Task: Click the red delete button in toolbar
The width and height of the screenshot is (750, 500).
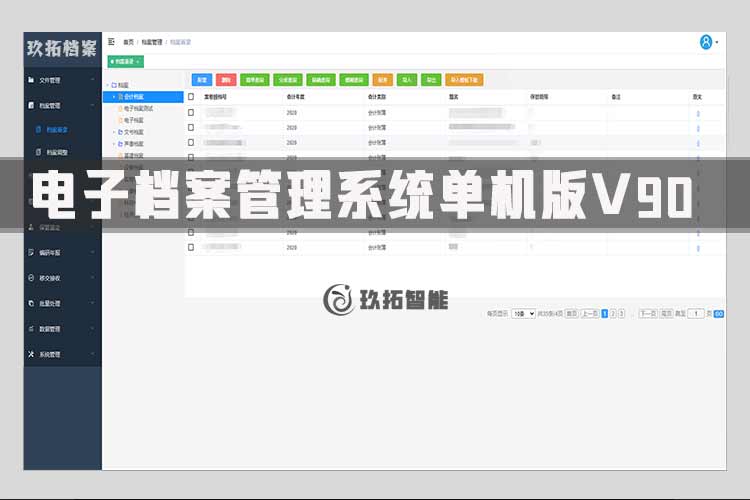Action: 226,80
